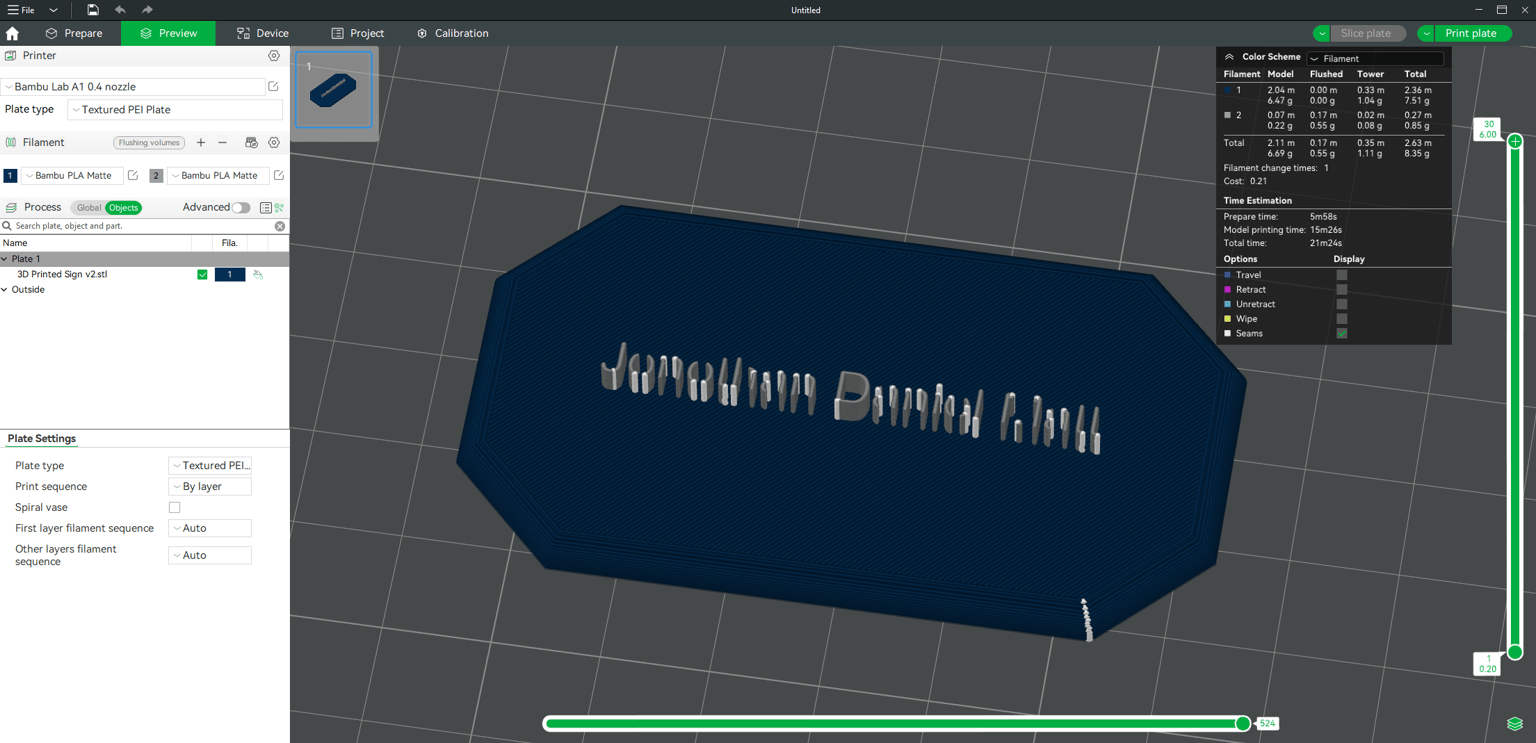
Task: Click paint icon for 3D Printed Sign row
Action: tap(258, 274)
